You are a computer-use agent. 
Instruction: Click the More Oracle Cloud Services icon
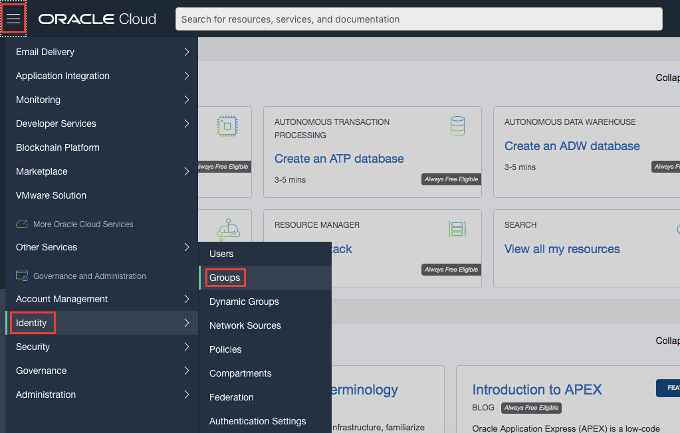click(22, 224)
